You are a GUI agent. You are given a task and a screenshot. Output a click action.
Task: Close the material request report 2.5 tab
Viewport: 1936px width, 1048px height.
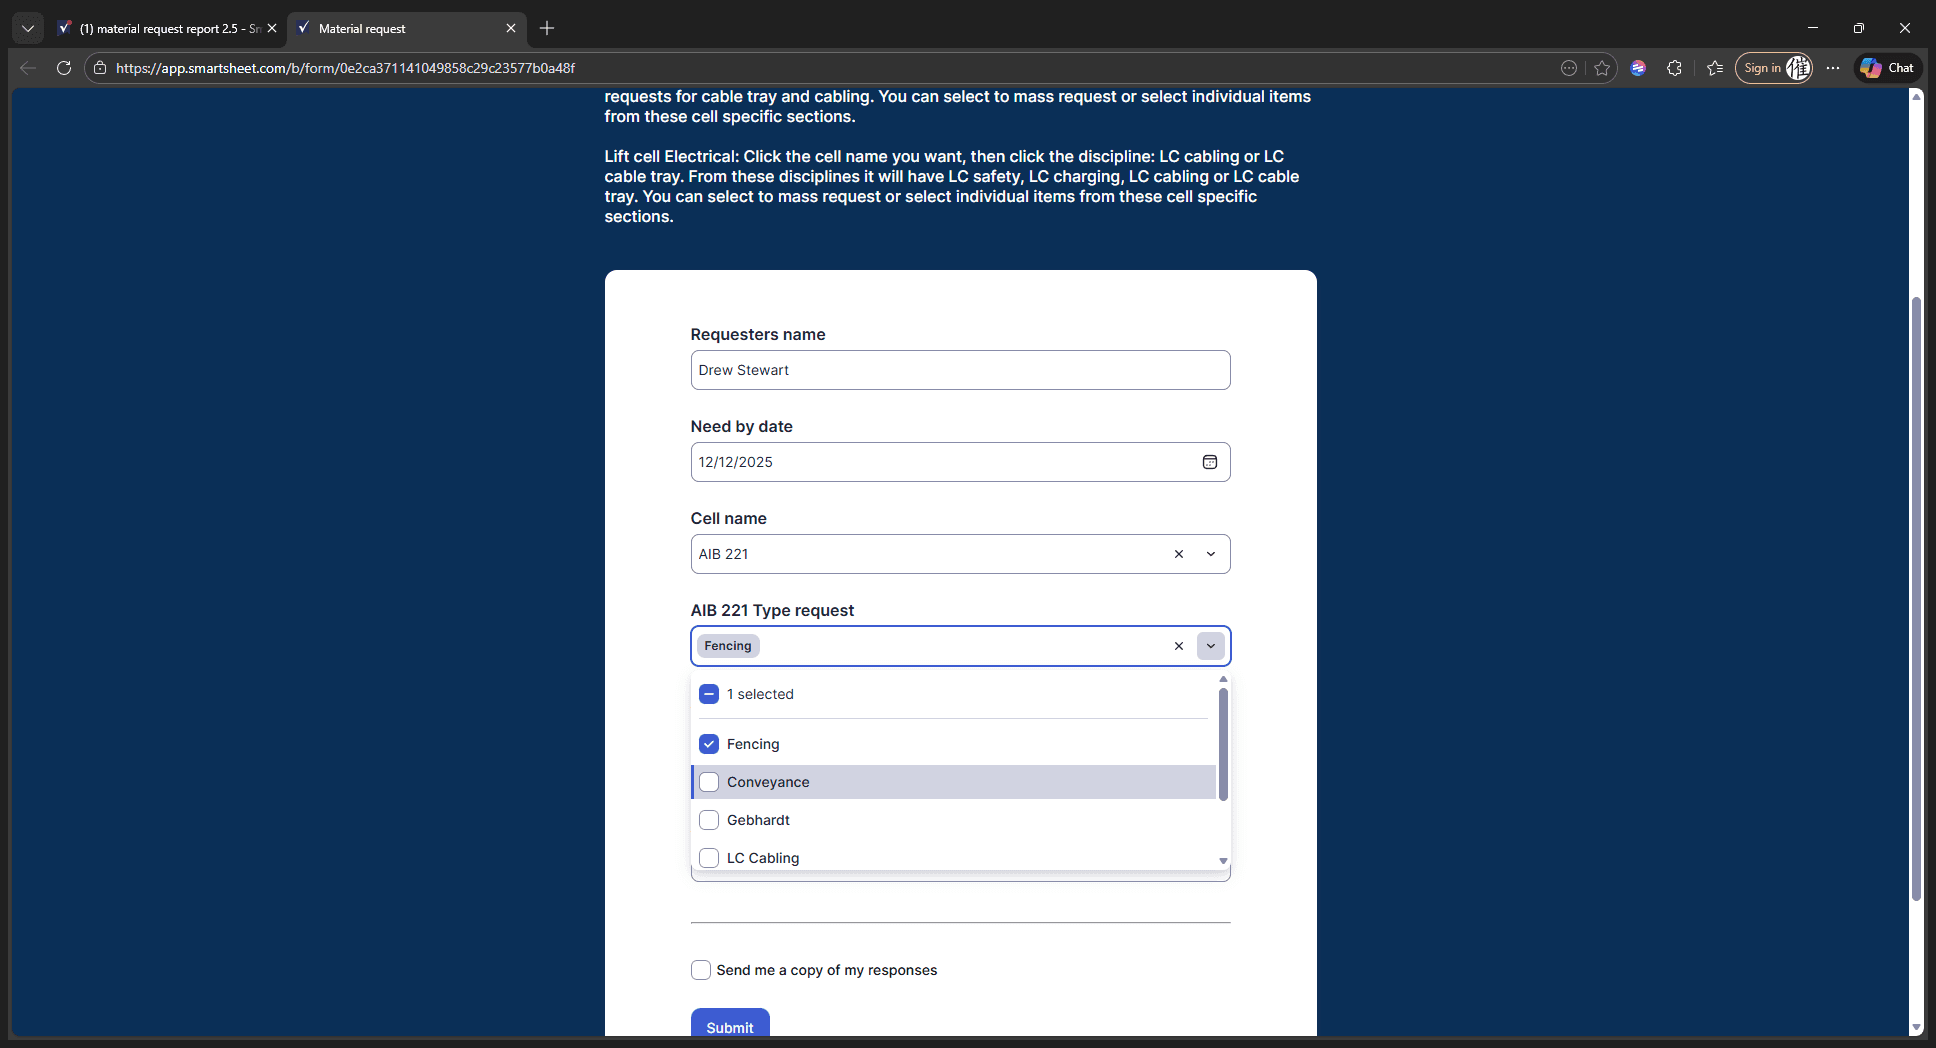click(272, 28)
